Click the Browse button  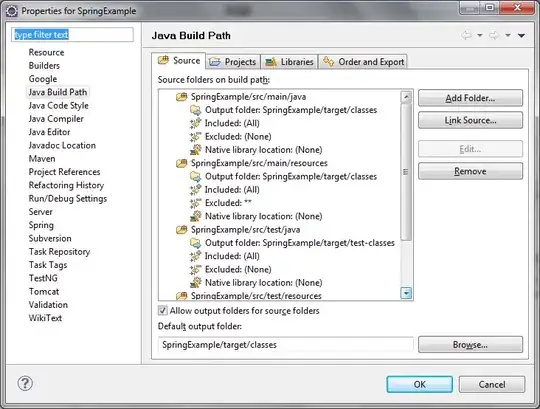pos(470,345)
